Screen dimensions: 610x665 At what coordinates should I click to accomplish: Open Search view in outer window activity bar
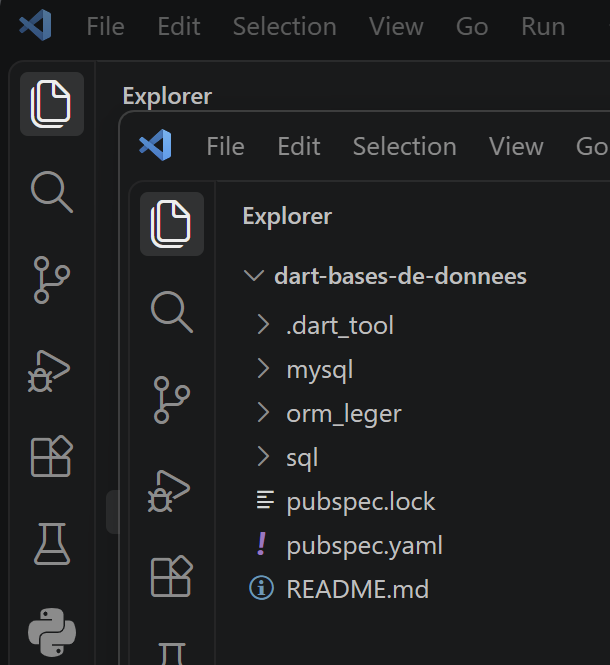[52, 192]
